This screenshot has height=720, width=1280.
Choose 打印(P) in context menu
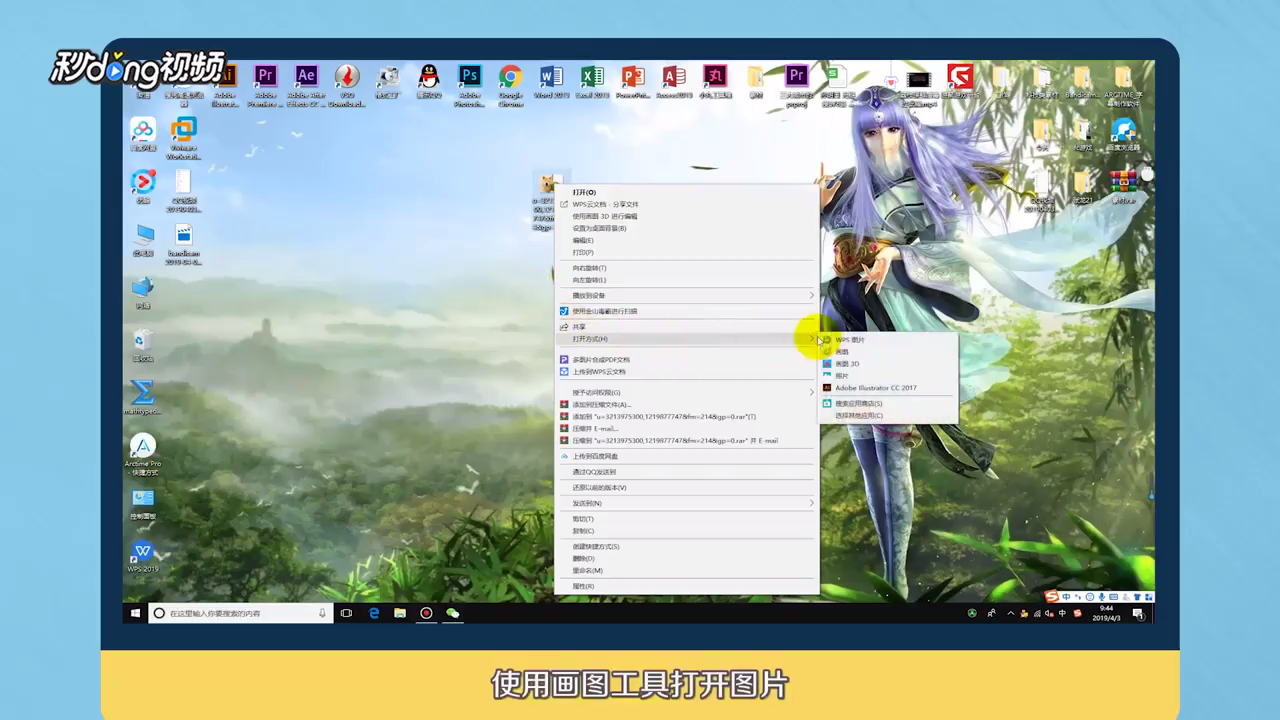click(687, 252)
